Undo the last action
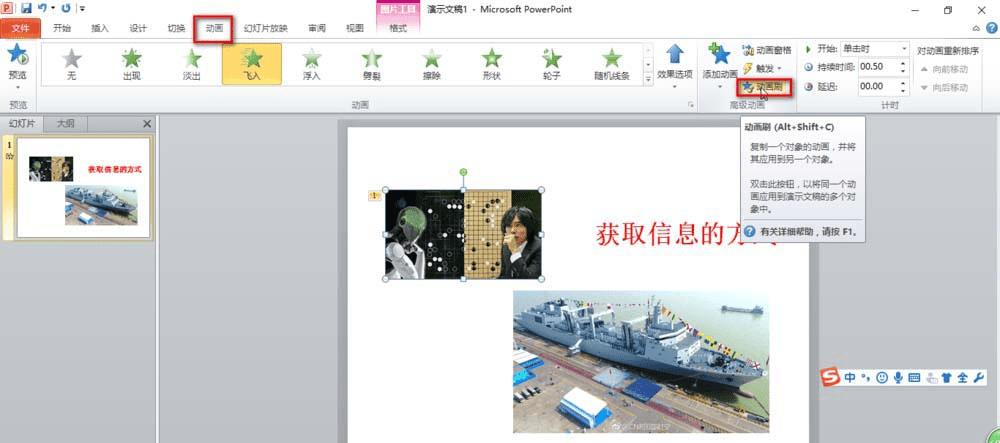The width and height of the screenshot is (1000, 443). pyautogui.click(x=43, y=9)
